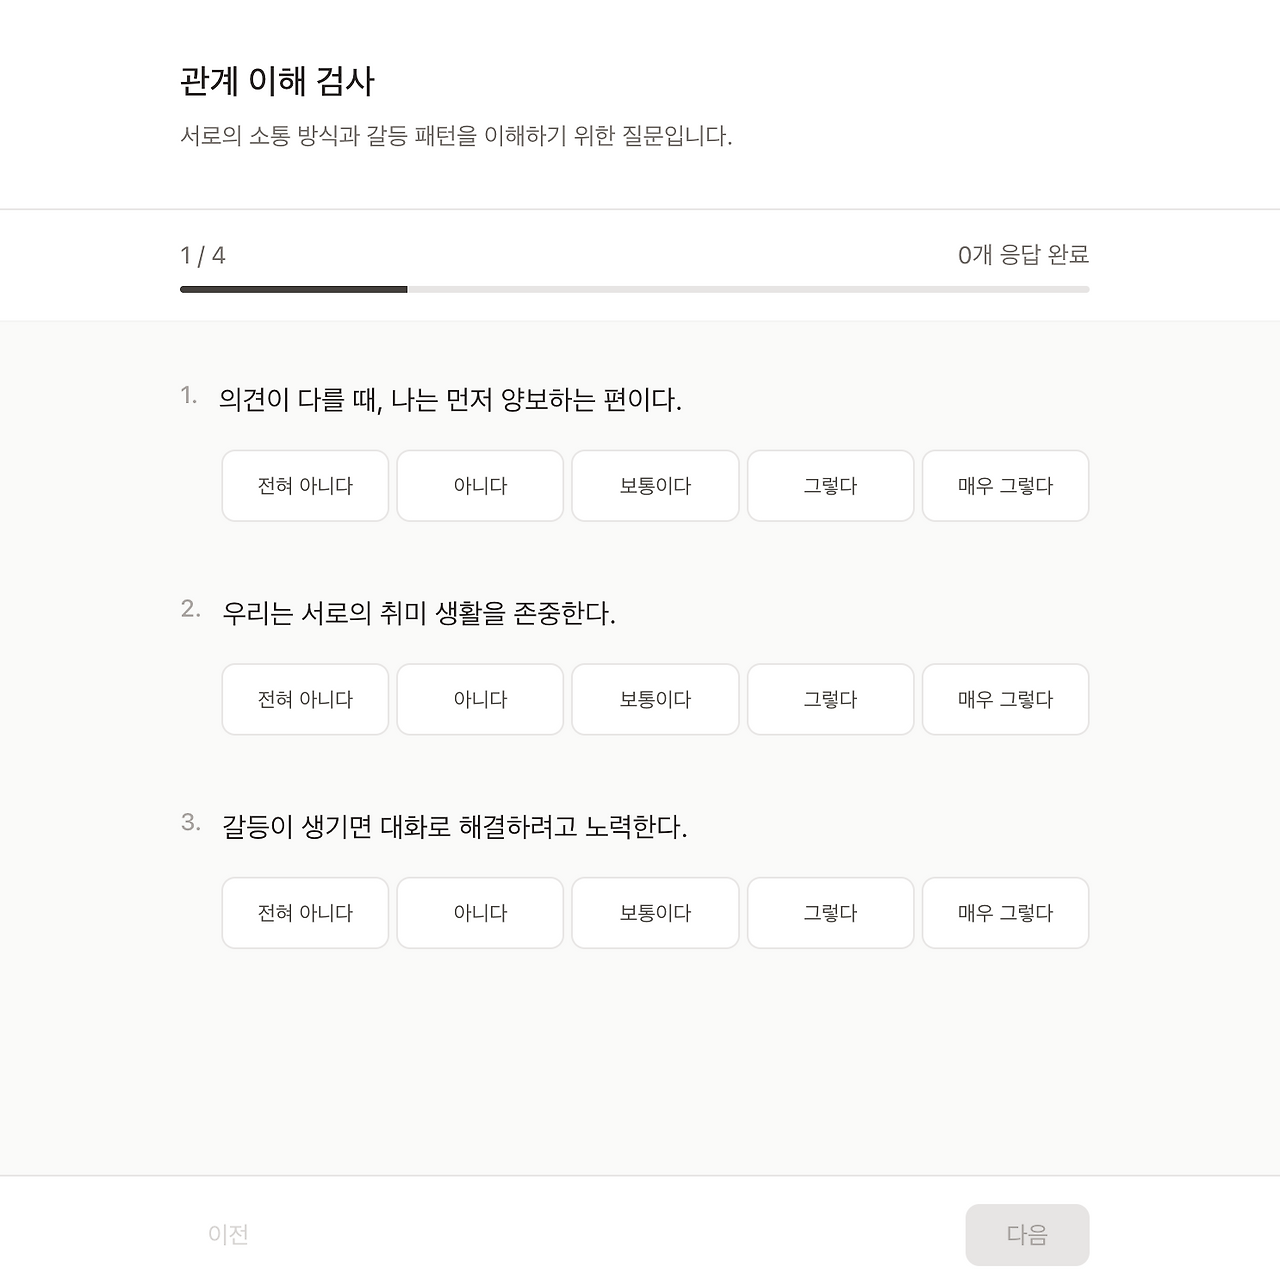The height and width of the screenshot is (1285, 1280).
Task: Pick '매우 그렇다' for question 3
Action: pyautogui.click(x=1005, y=913)
